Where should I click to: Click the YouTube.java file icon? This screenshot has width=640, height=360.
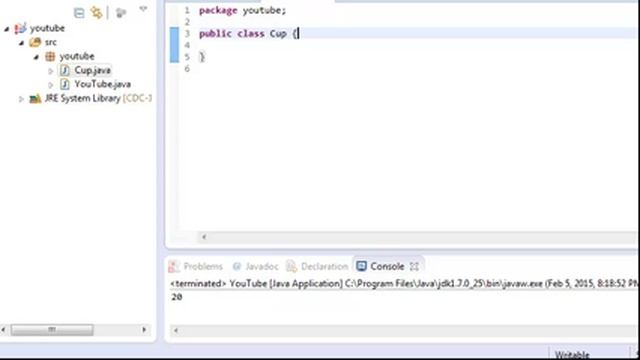[64, 84]
